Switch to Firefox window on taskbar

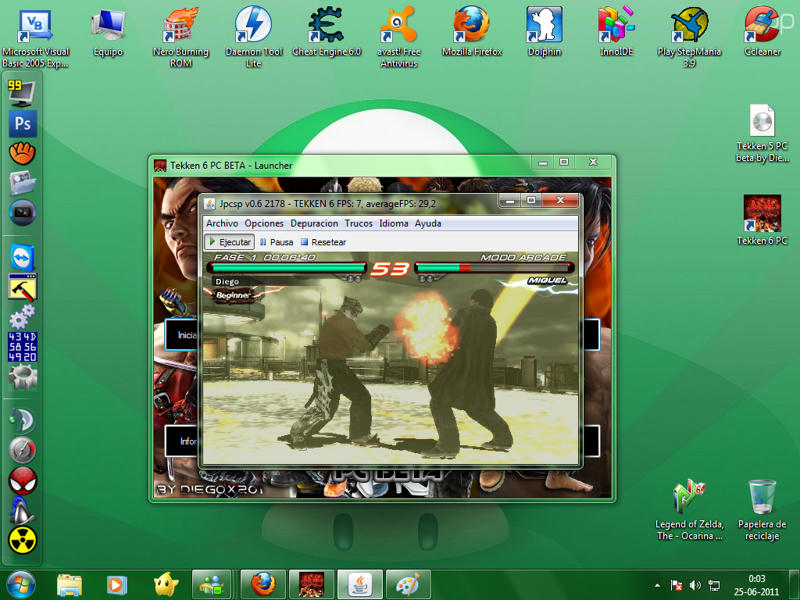coord(263,585)
